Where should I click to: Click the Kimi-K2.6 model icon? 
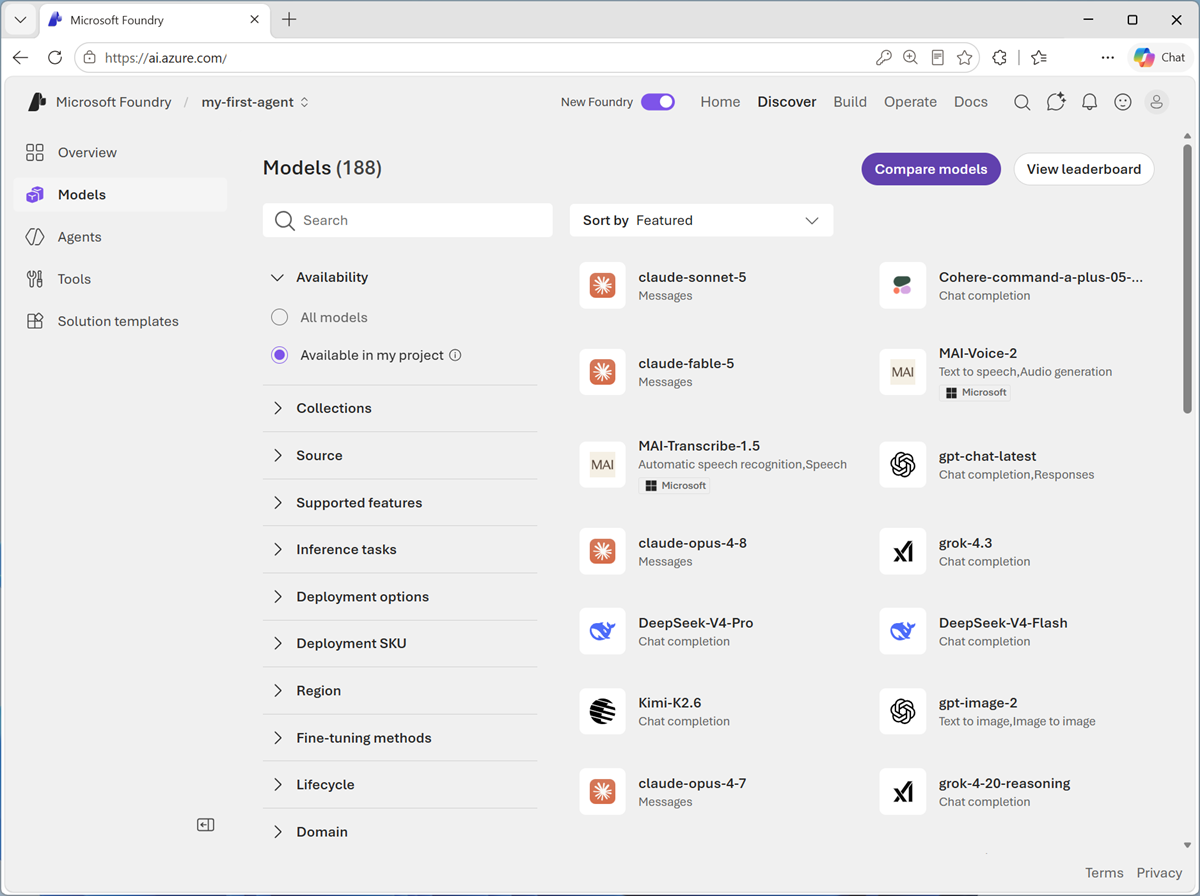click(602, 711)
